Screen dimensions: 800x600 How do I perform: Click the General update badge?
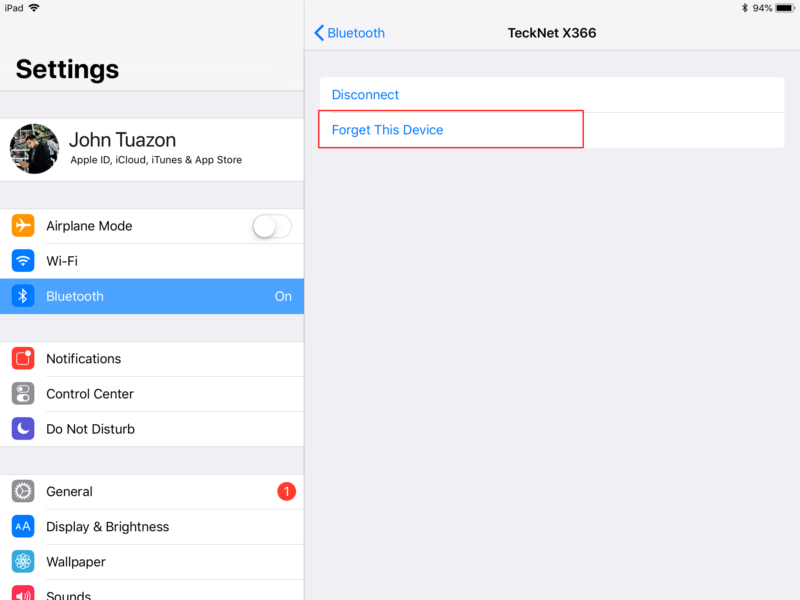coord(286,491)
